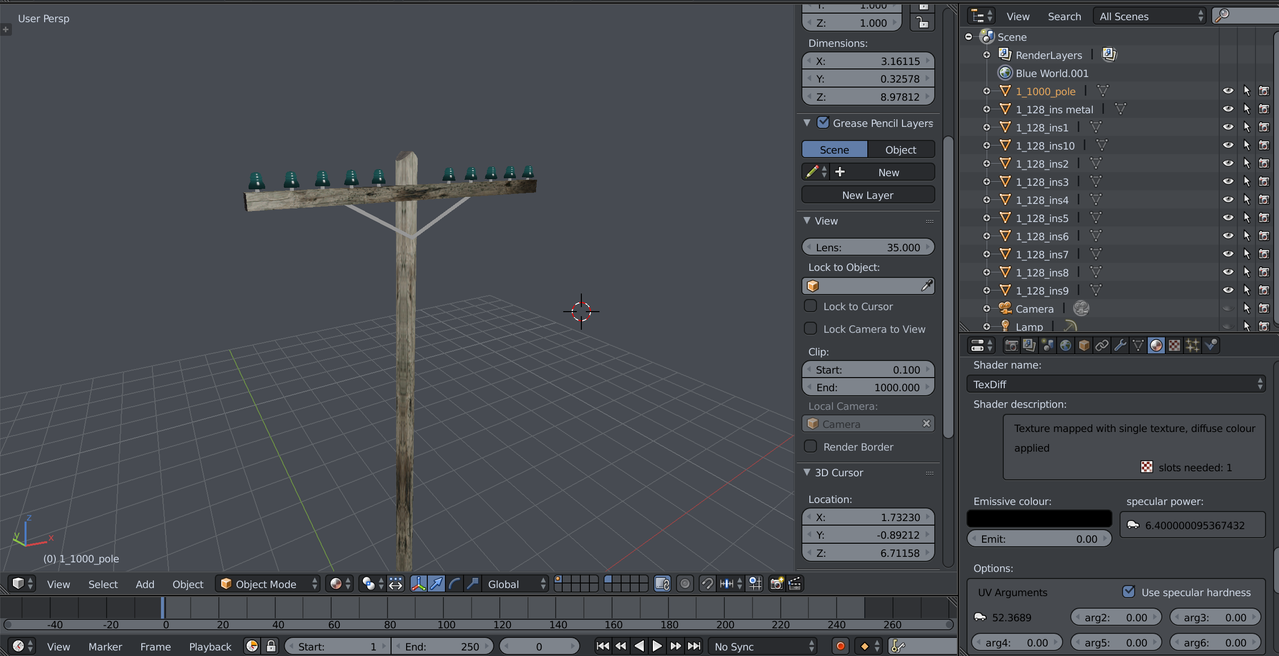The image size is (1279, 656).
Task: Open the Add menu in 3D viewport header
Action: point(145,584)
